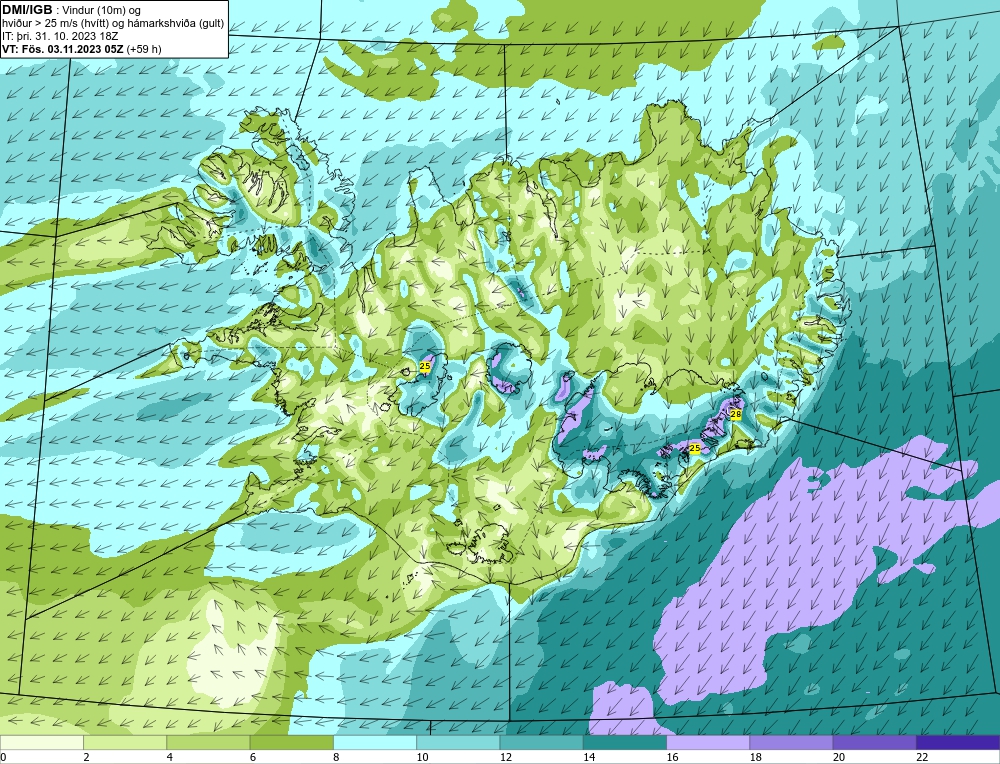This screenshot has height=764, width=1000.
Task: Pick the violet 20–22 m/s legend swatch
Action: (x=874, y=742)
